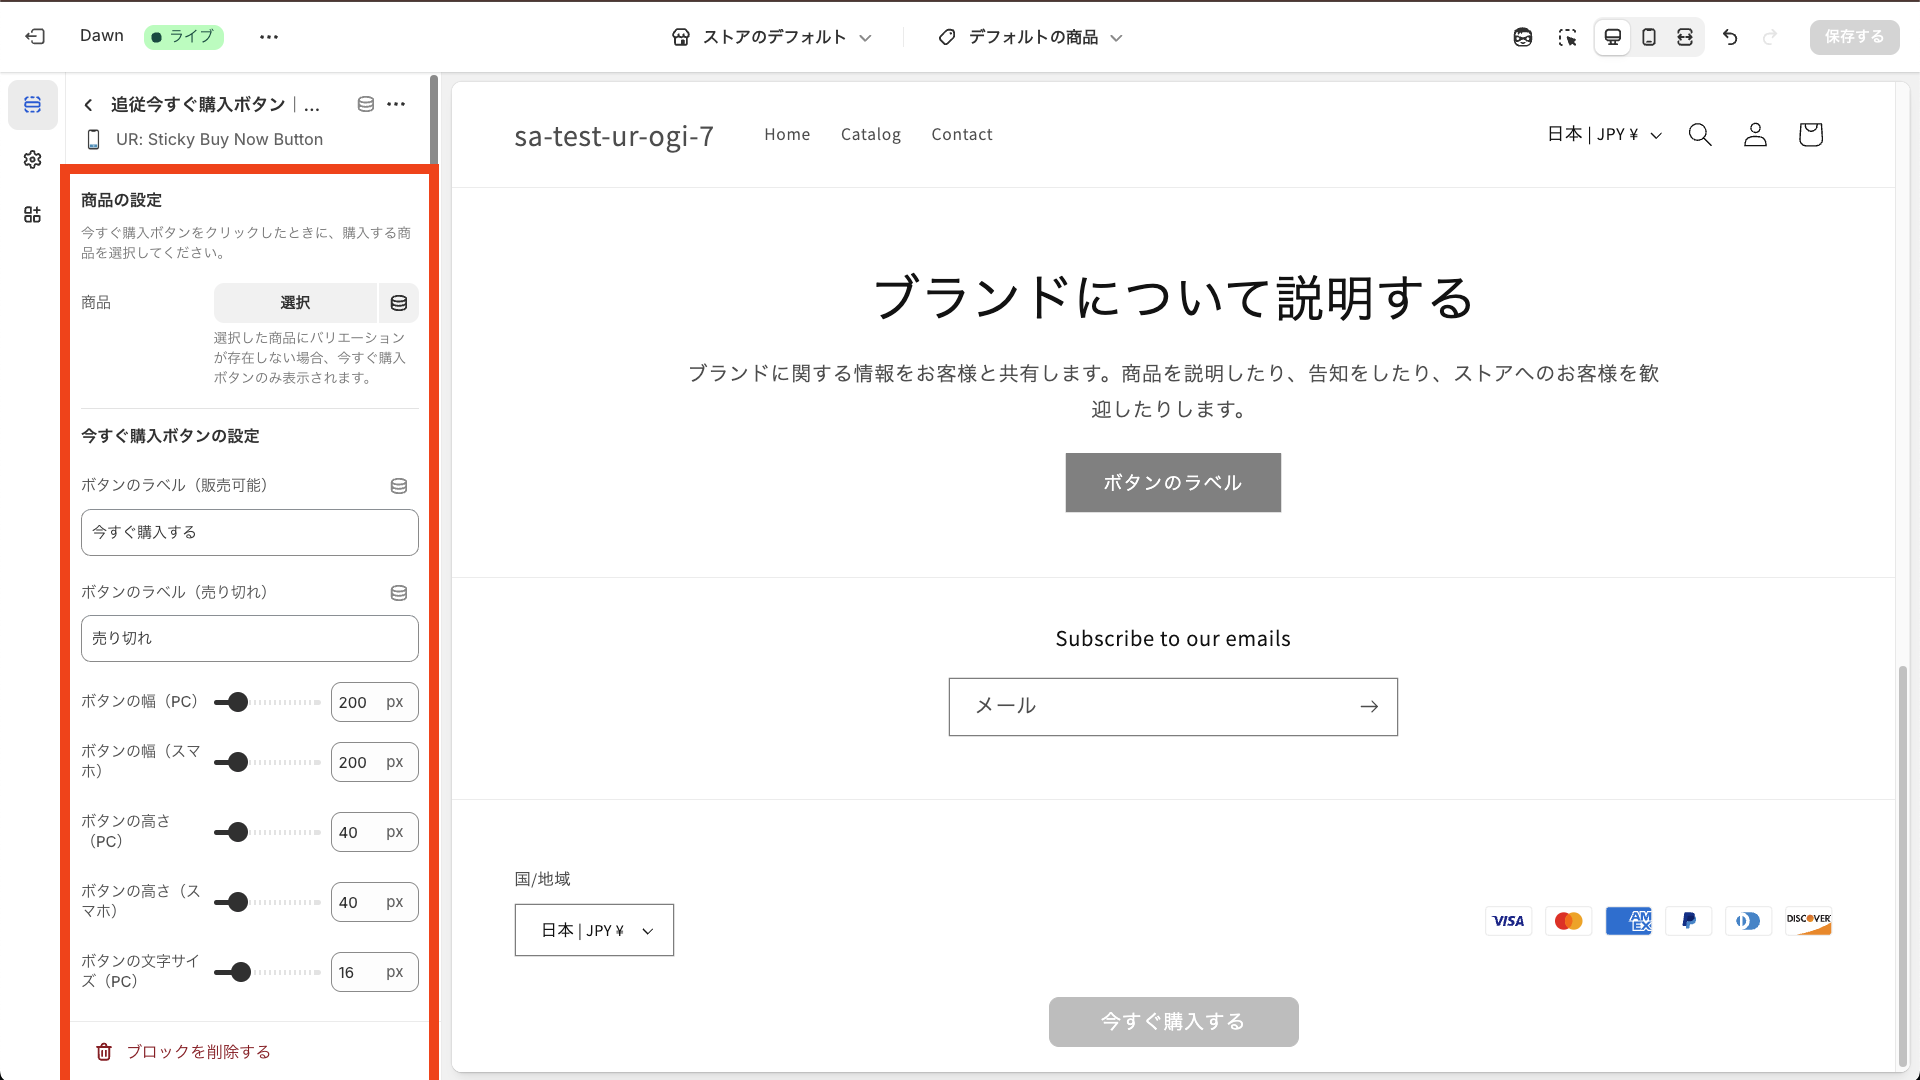1920x1080 pixels.
Task: Click the 保存する save button
Action: tap(1854, 37)
